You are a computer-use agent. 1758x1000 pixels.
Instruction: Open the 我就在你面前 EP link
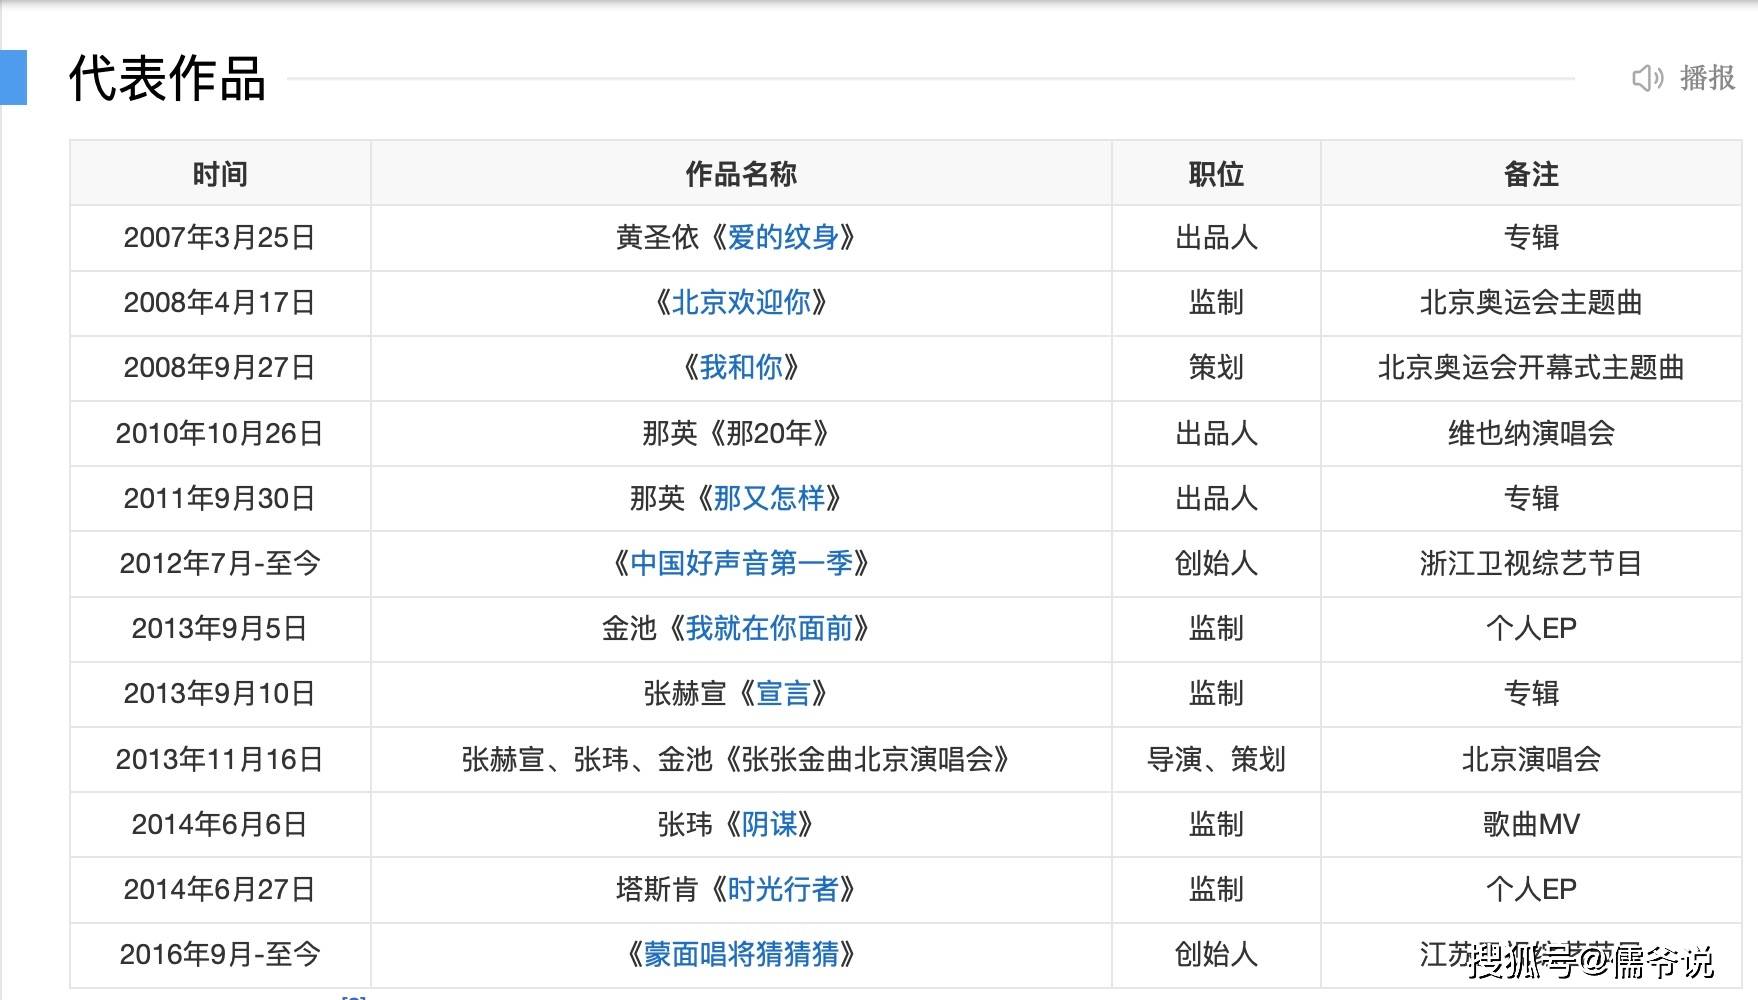769,628
